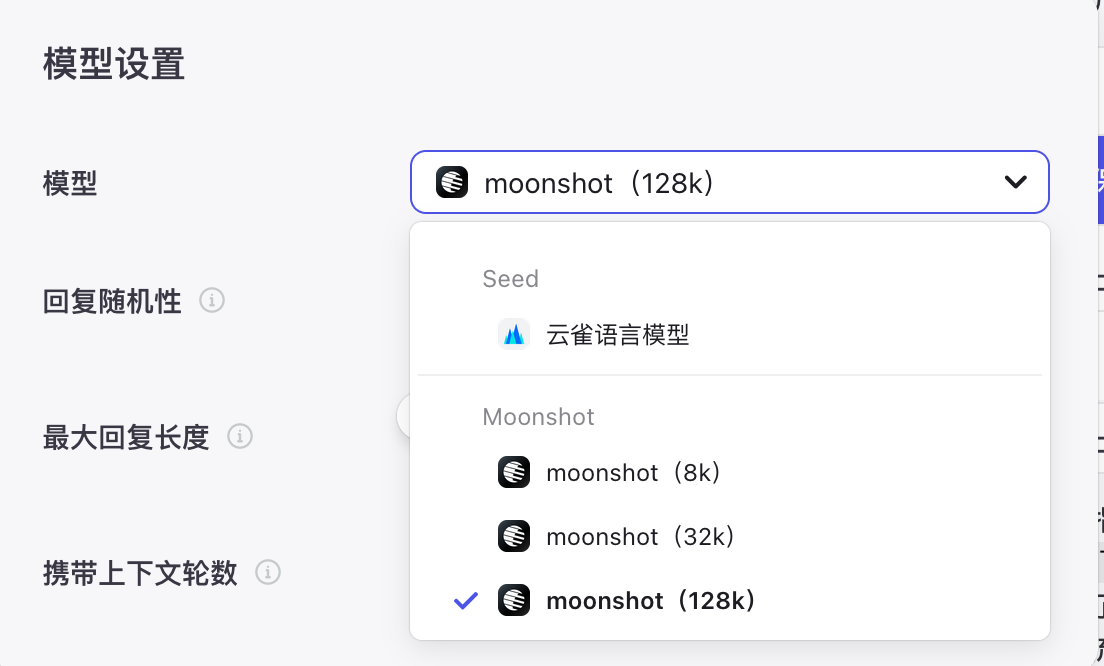Open the model selection dropdown chevron

(1016, 182)
